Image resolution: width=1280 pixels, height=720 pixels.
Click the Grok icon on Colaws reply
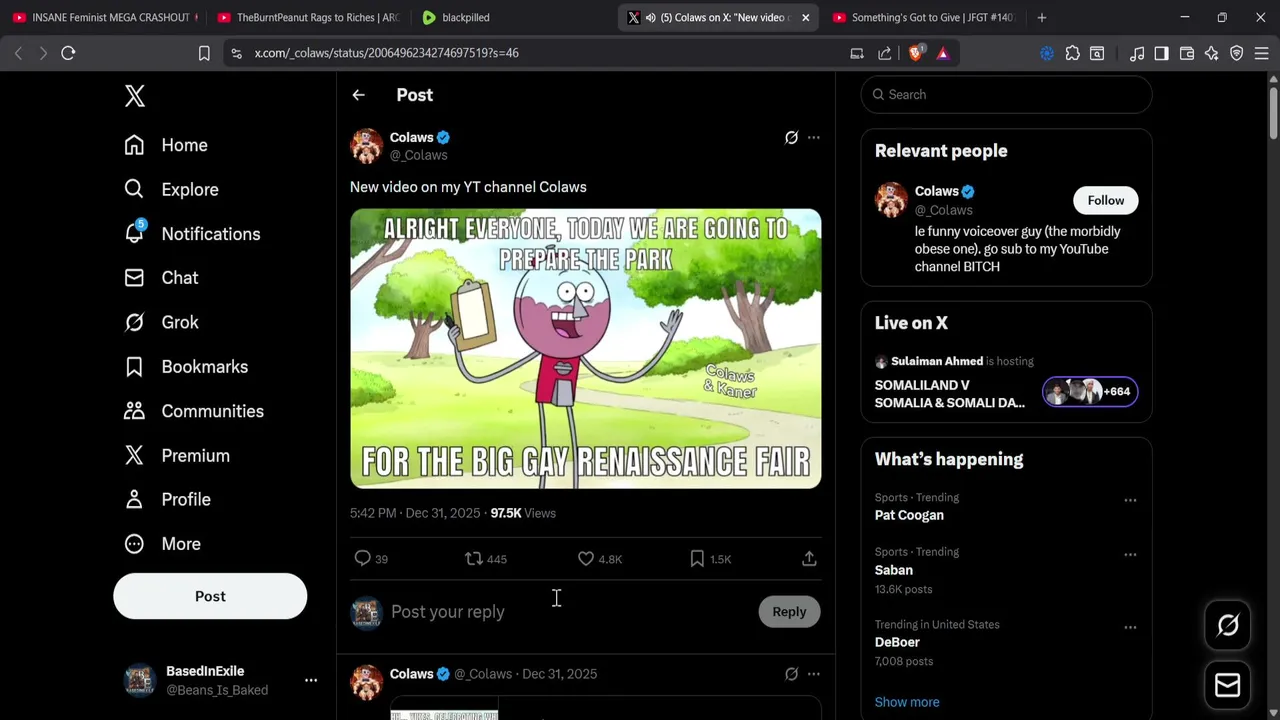(x=791, y=674)
